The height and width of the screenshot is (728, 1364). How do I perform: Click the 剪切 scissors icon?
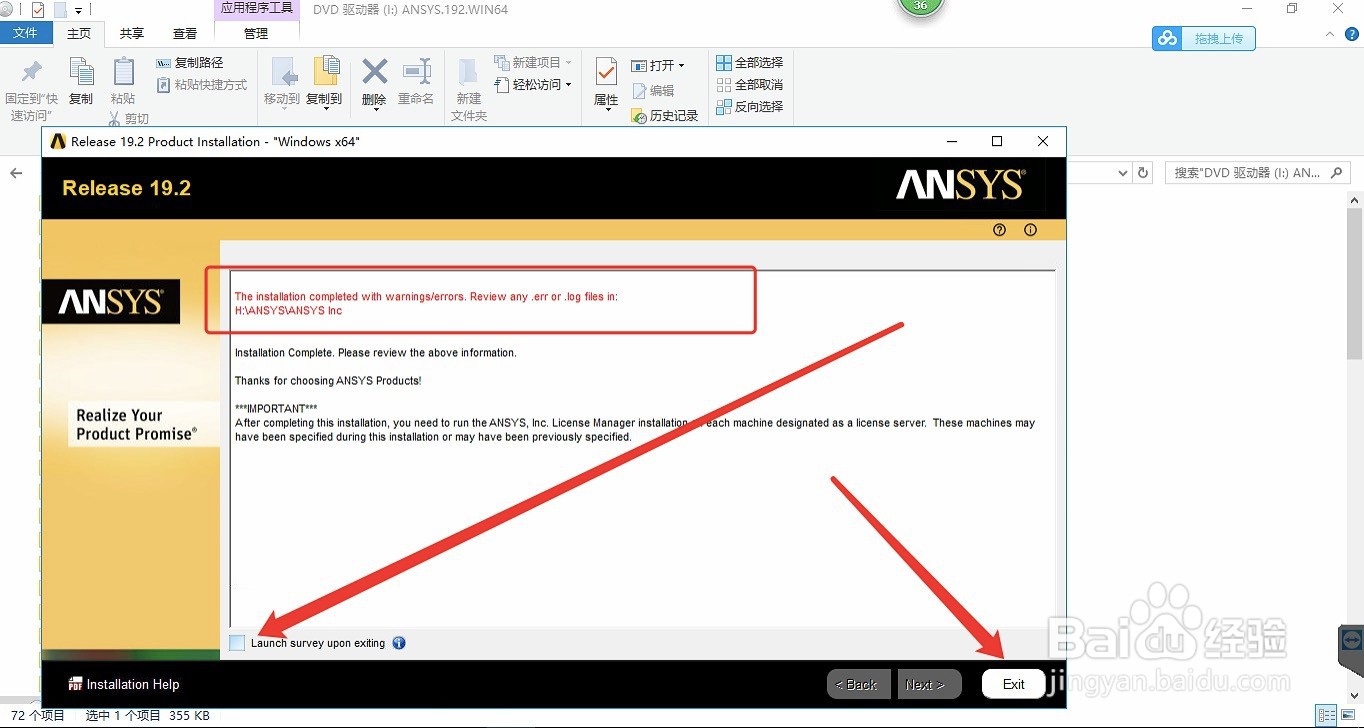(114, 119)
